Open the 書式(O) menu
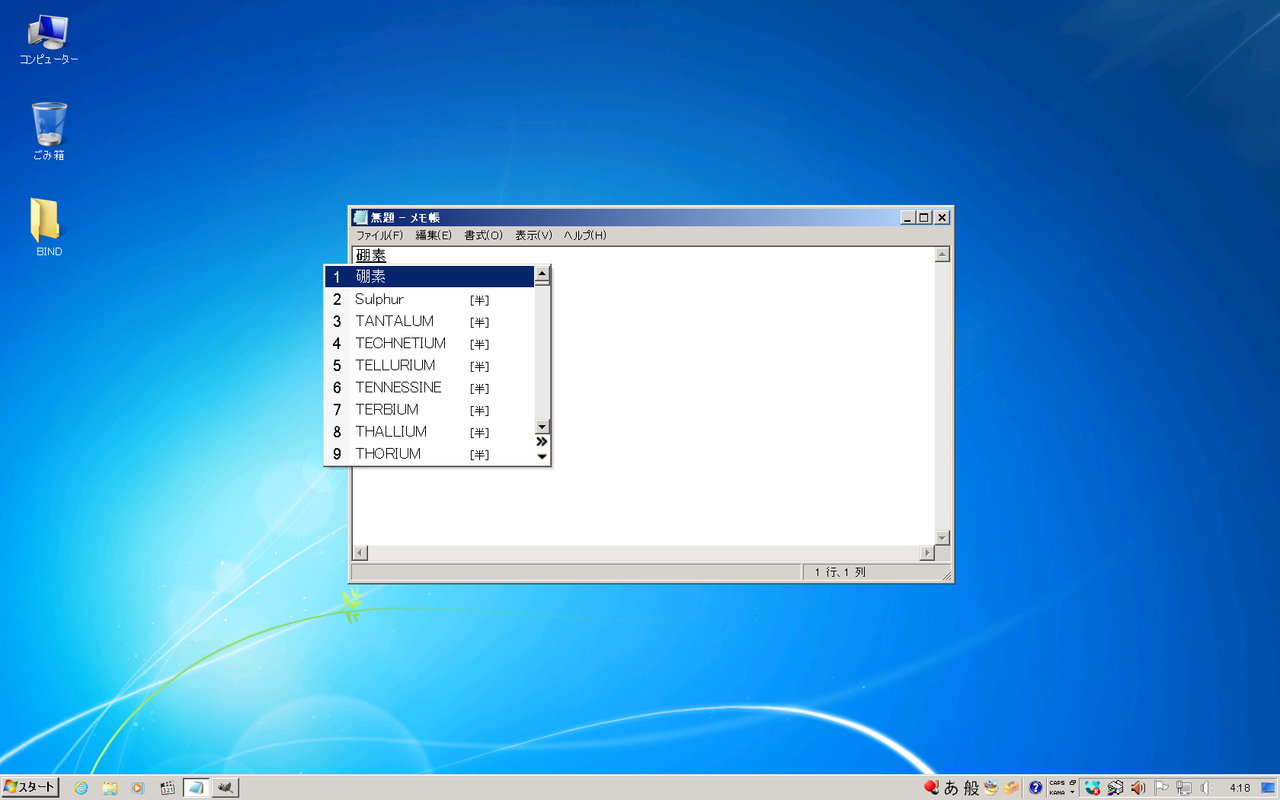This screenshot has width=1280, height=800. pos(484,236)
